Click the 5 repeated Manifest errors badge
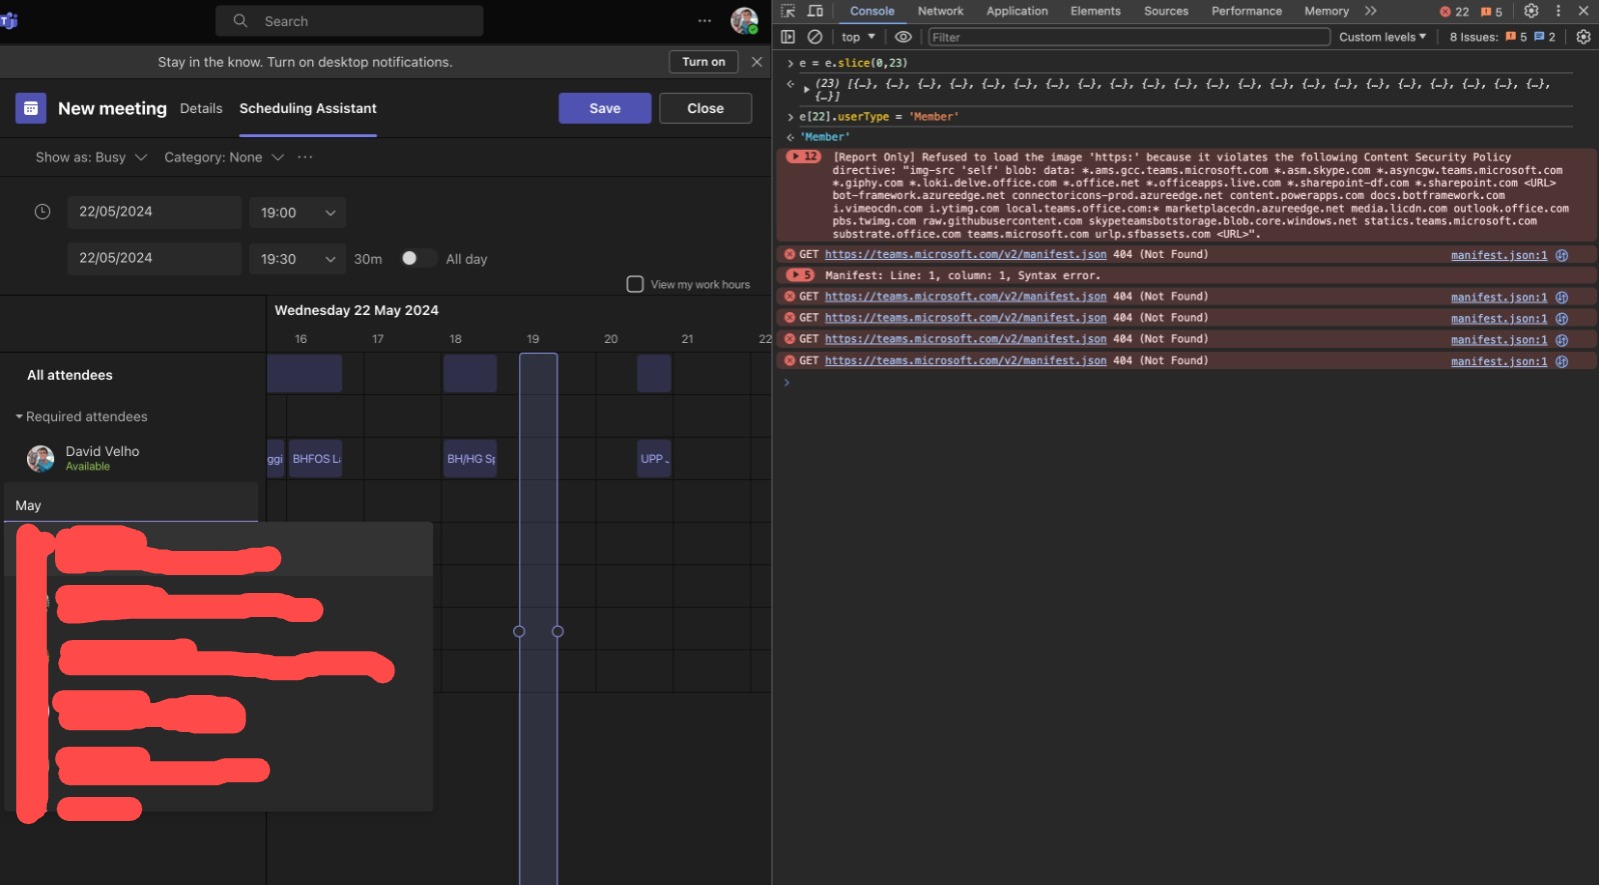This screenshot has width=1599, height=885. click(x=800, y=275)
